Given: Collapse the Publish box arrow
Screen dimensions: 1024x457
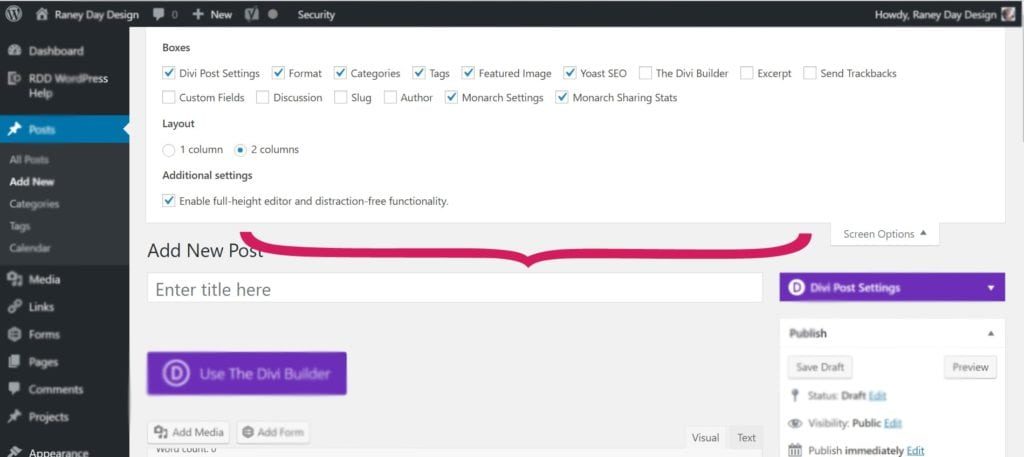Looking at the screenshot, I should point(991,334).
